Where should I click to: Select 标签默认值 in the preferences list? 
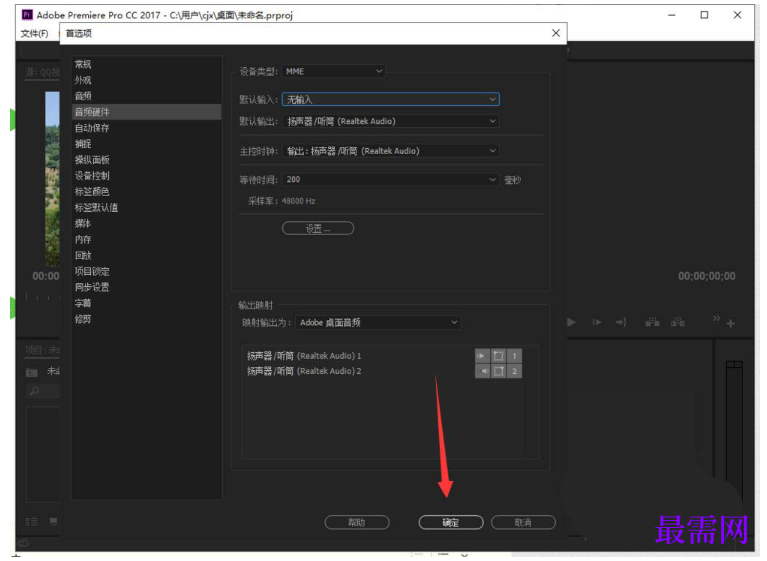pos(96,207)
